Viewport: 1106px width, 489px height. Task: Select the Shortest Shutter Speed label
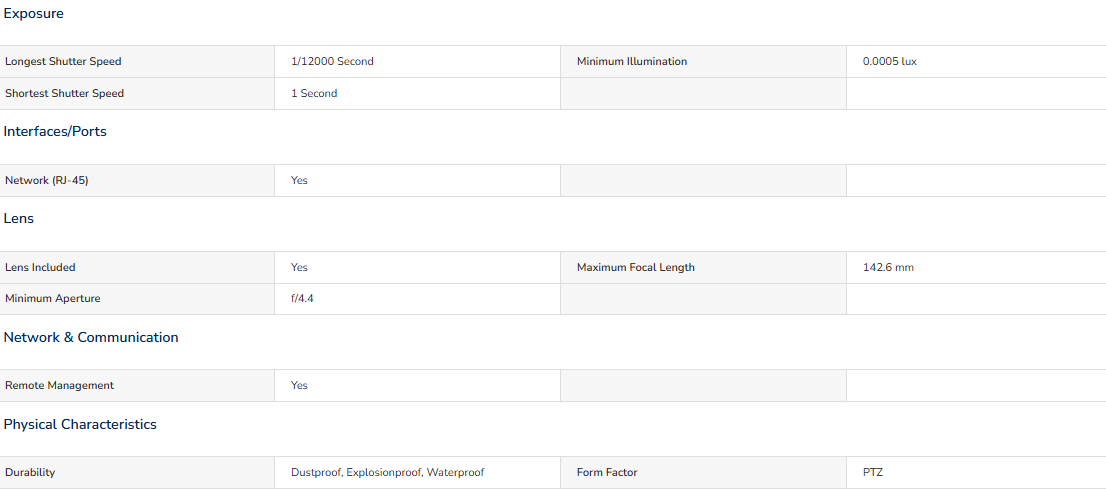click(64, 93)
